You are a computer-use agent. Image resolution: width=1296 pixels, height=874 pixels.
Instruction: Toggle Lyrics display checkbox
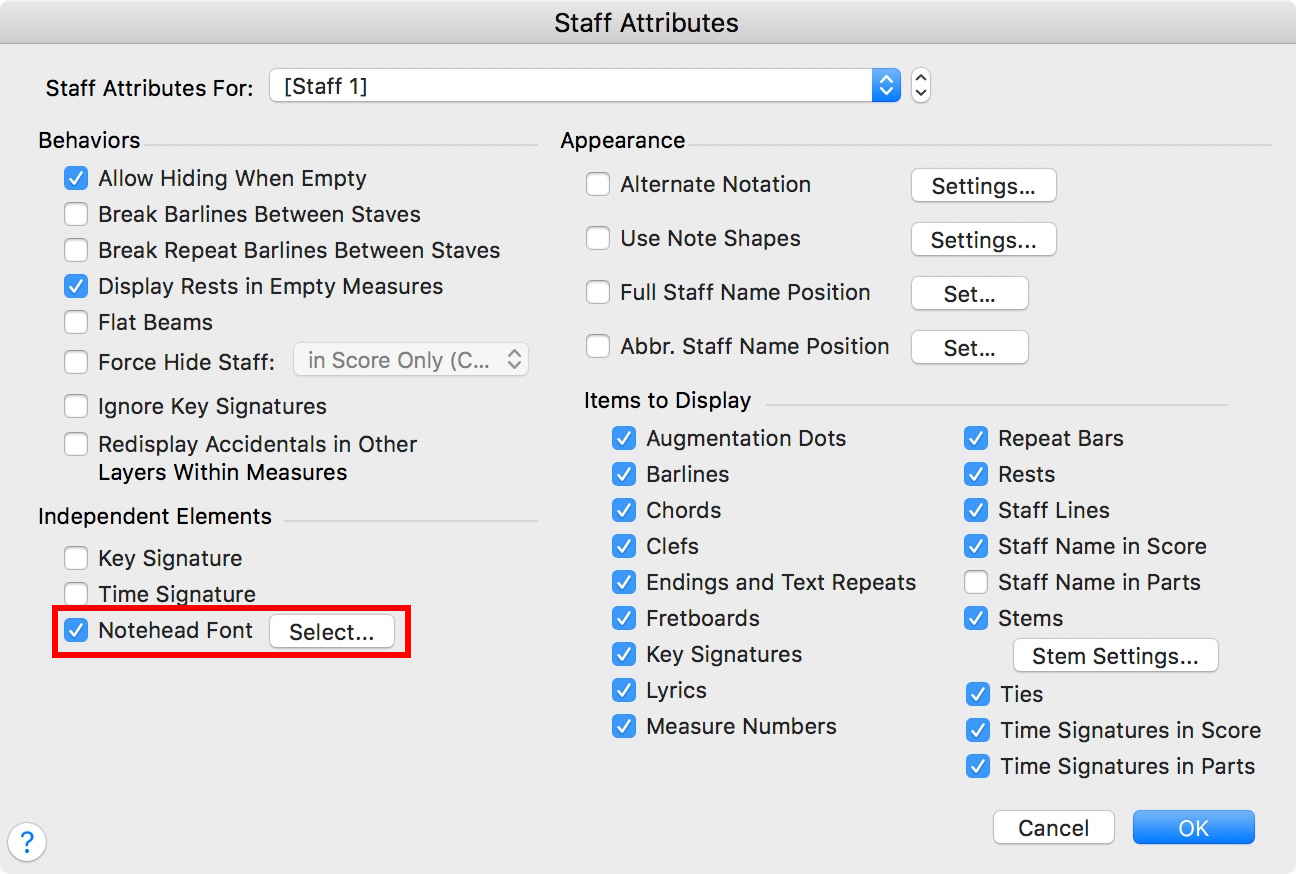tap(624, 690)
